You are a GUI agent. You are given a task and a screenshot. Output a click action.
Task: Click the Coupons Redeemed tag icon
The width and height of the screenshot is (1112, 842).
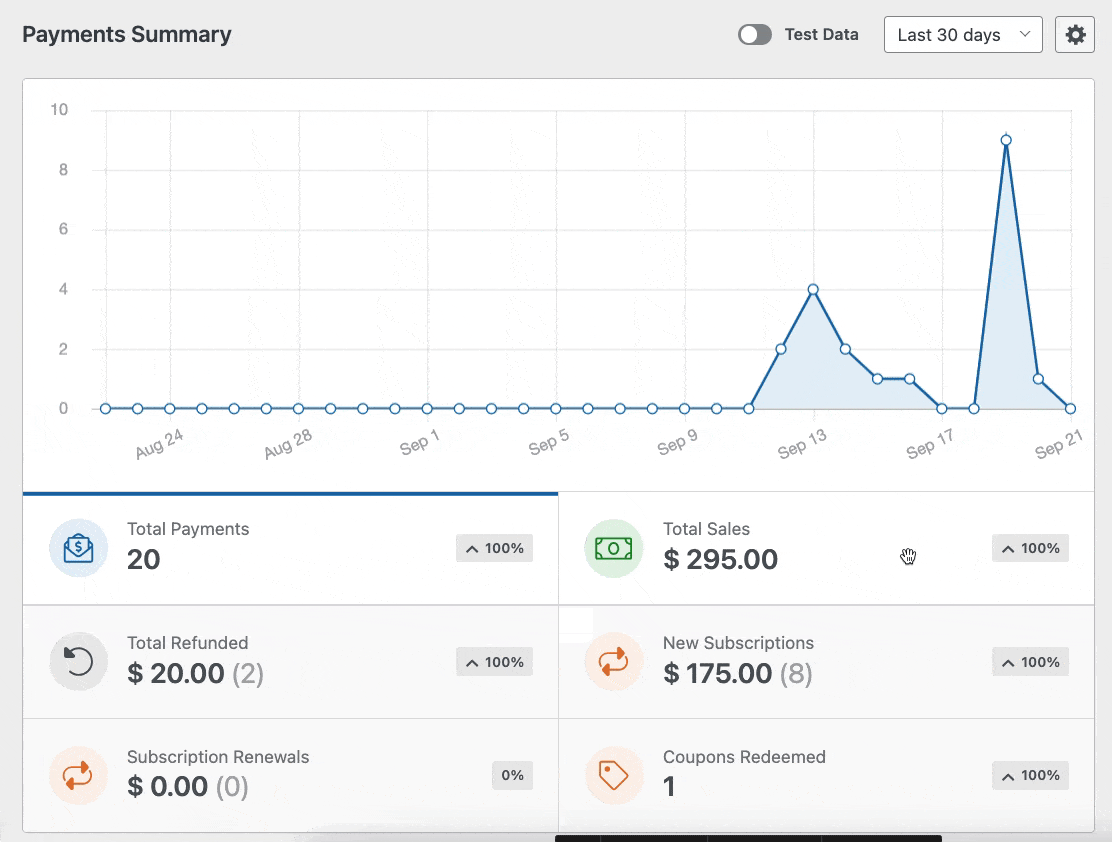[x=614, y=776]
